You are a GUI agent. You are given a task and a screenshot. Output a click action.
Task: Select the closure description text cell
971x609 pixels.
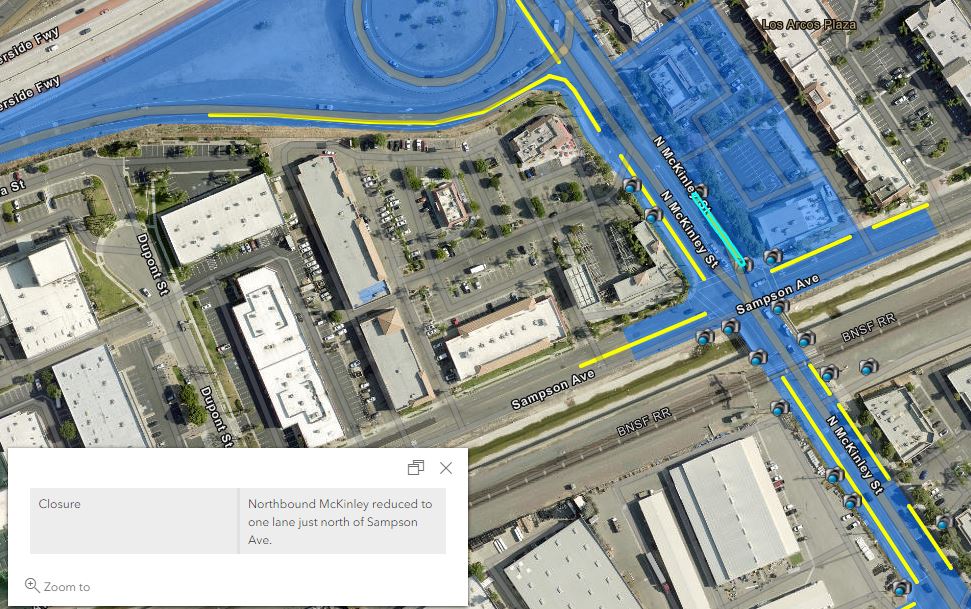[342, 521]
